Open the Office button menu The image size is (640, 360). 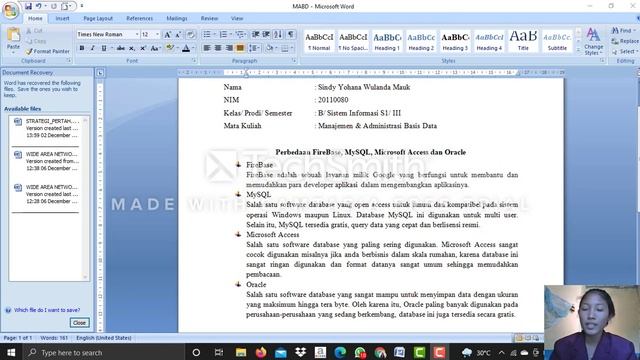click(10, 10)
